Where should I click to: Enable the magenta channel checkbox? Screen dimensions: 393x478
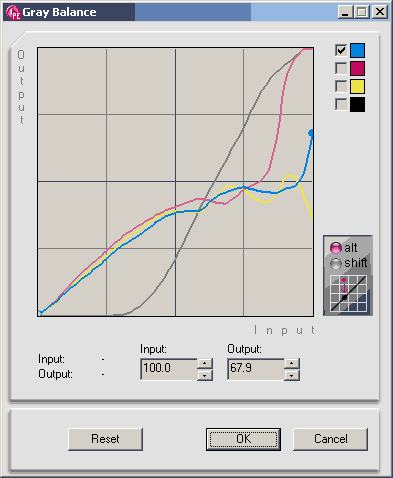pyautogui.click(x=341, y=68)
